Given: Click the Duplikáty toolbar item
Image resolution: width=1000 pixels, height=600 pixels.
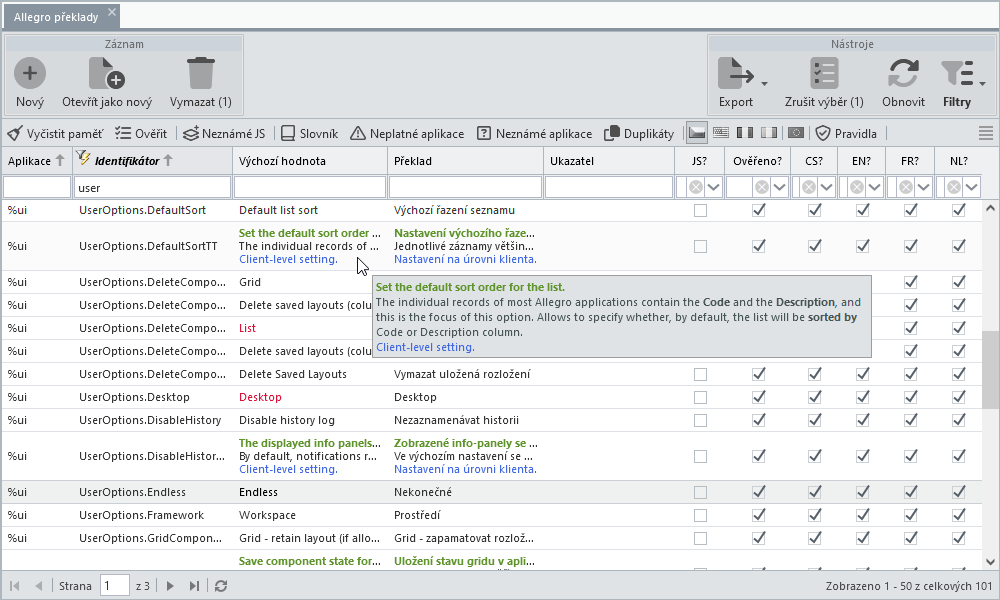Looking at the screenshot, I should 638,134.
